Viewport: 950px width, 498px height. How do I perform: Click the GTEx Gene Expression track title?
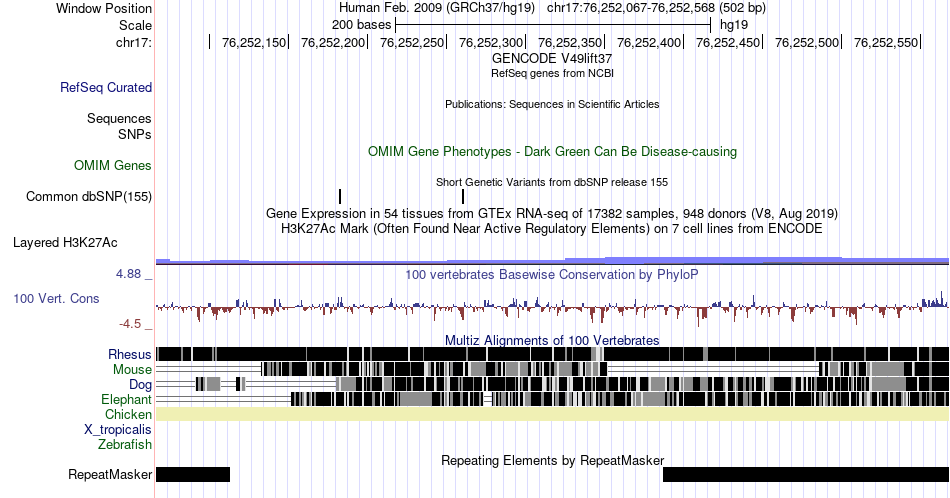[552, 214]
